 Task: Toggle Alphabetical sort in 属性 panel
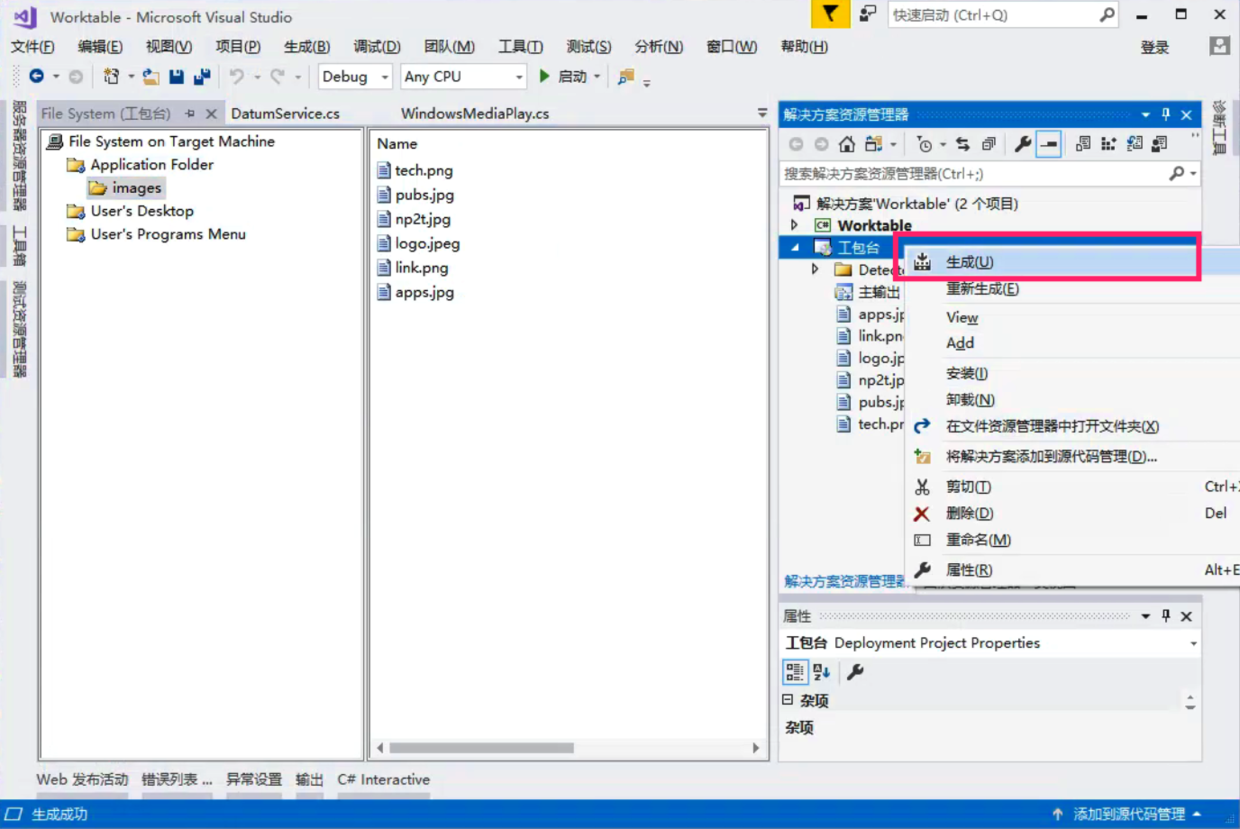tap(822, 672)
